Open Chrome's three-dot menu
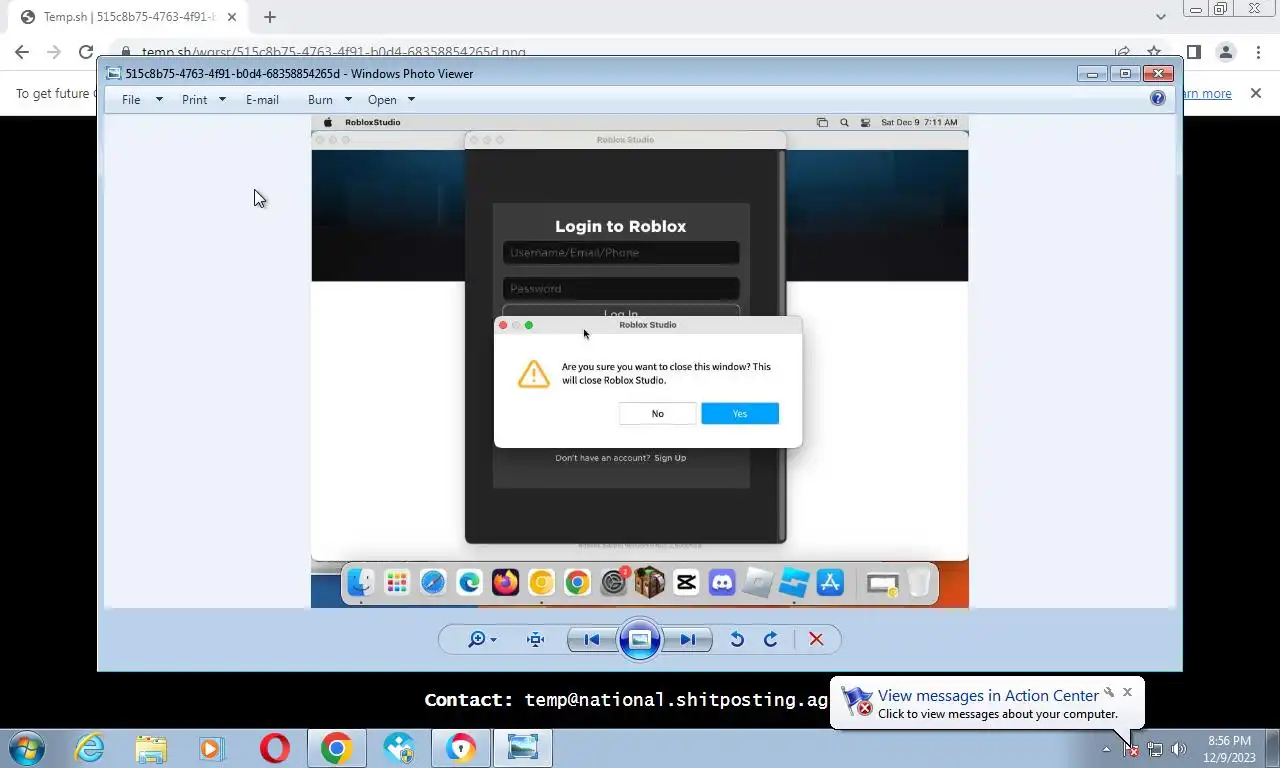Viewport: 1280px width, 768px height. click(x=1258, y=52)
